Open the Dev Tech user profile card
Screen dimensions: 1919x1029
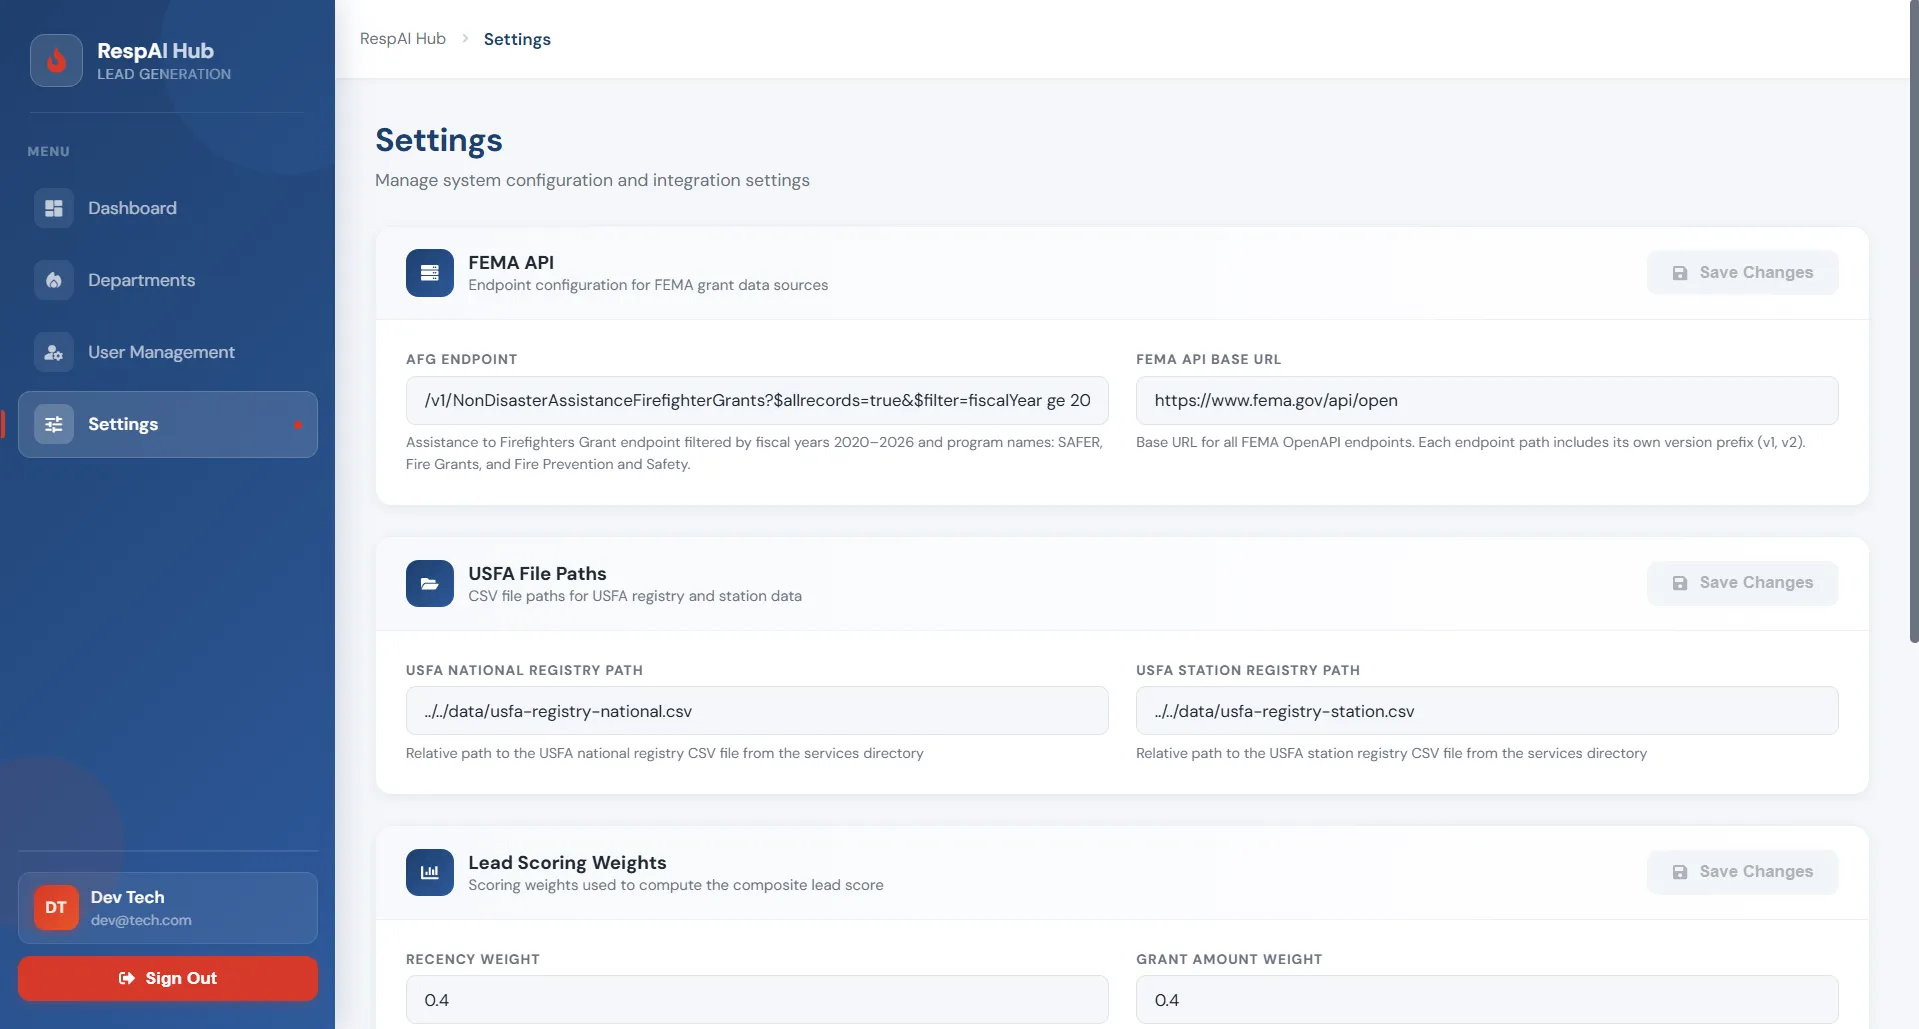tap(168, 908)
